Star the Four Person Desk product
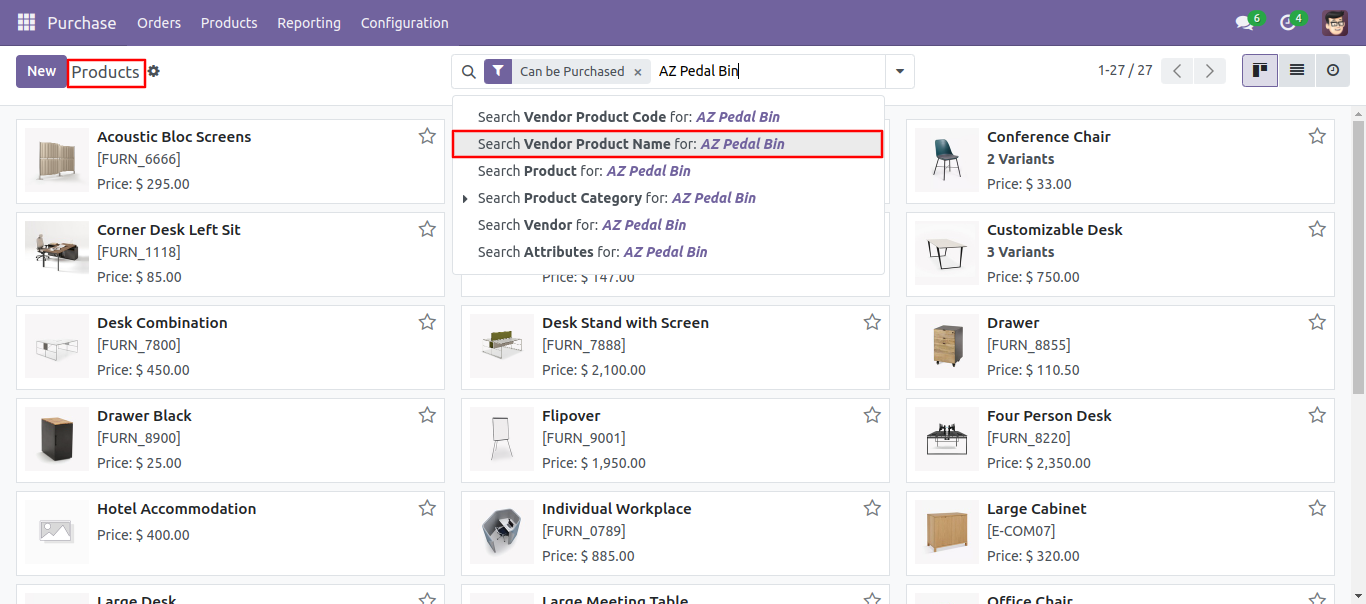The width and height of the screenshot is (1366, 604). 1317,415
